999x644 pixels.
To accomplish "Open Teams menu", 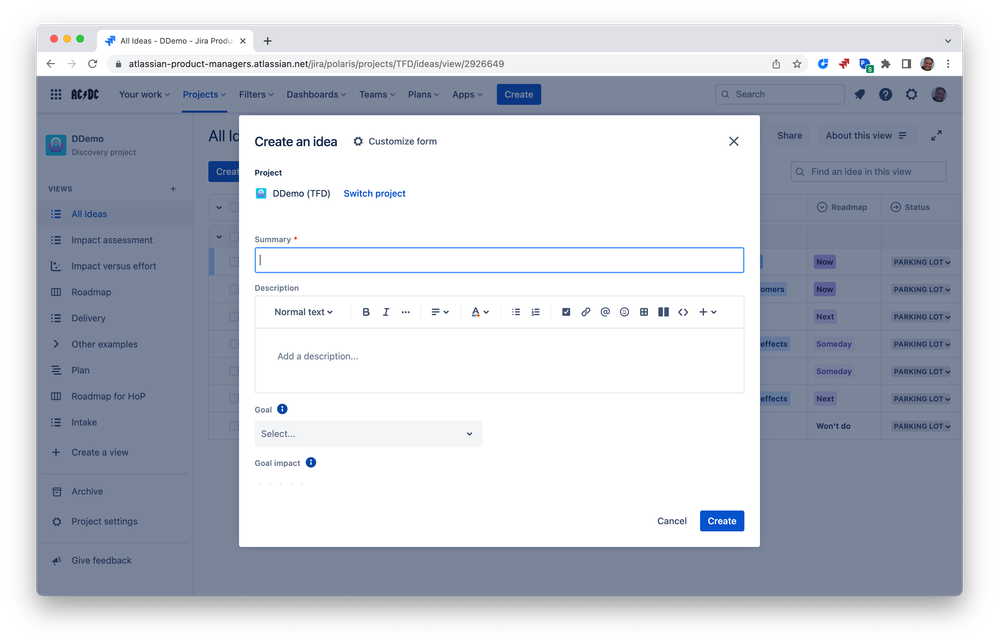I will point(377,94).
